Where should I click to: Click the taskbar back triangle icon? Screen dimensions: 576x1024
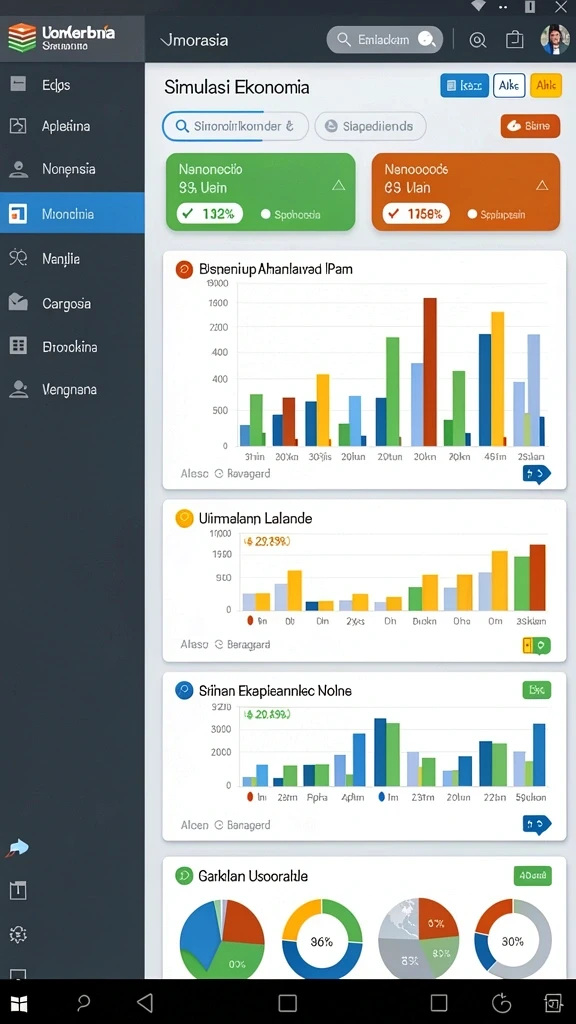[x=145, y=1002]
